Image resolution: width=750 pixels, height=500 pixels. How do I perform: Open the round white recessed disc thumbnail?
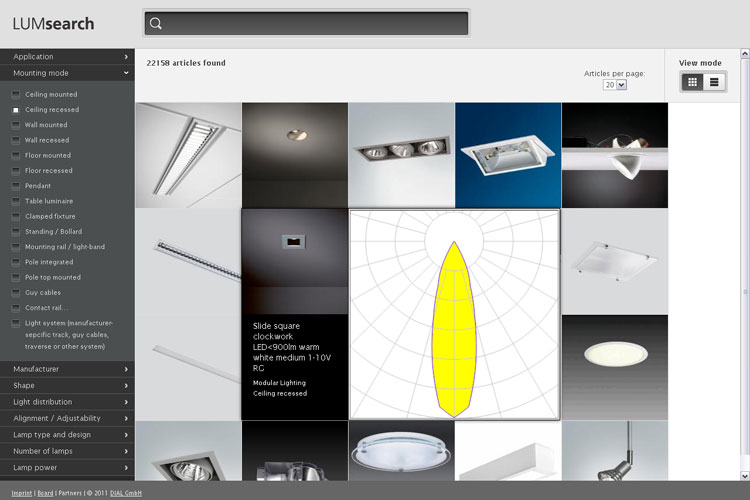coord(615,367)
